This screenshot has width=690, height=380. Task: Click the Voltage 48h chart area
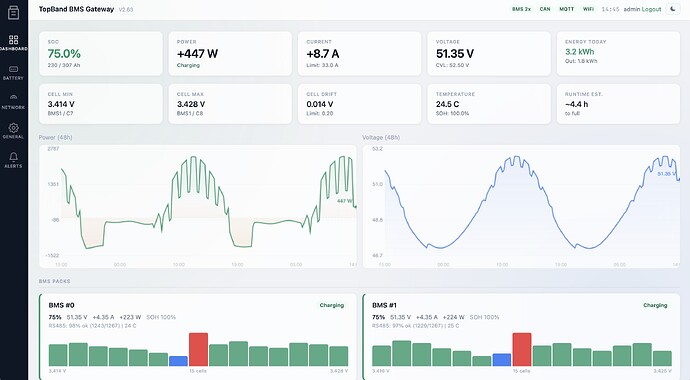(x=521, y=206)
